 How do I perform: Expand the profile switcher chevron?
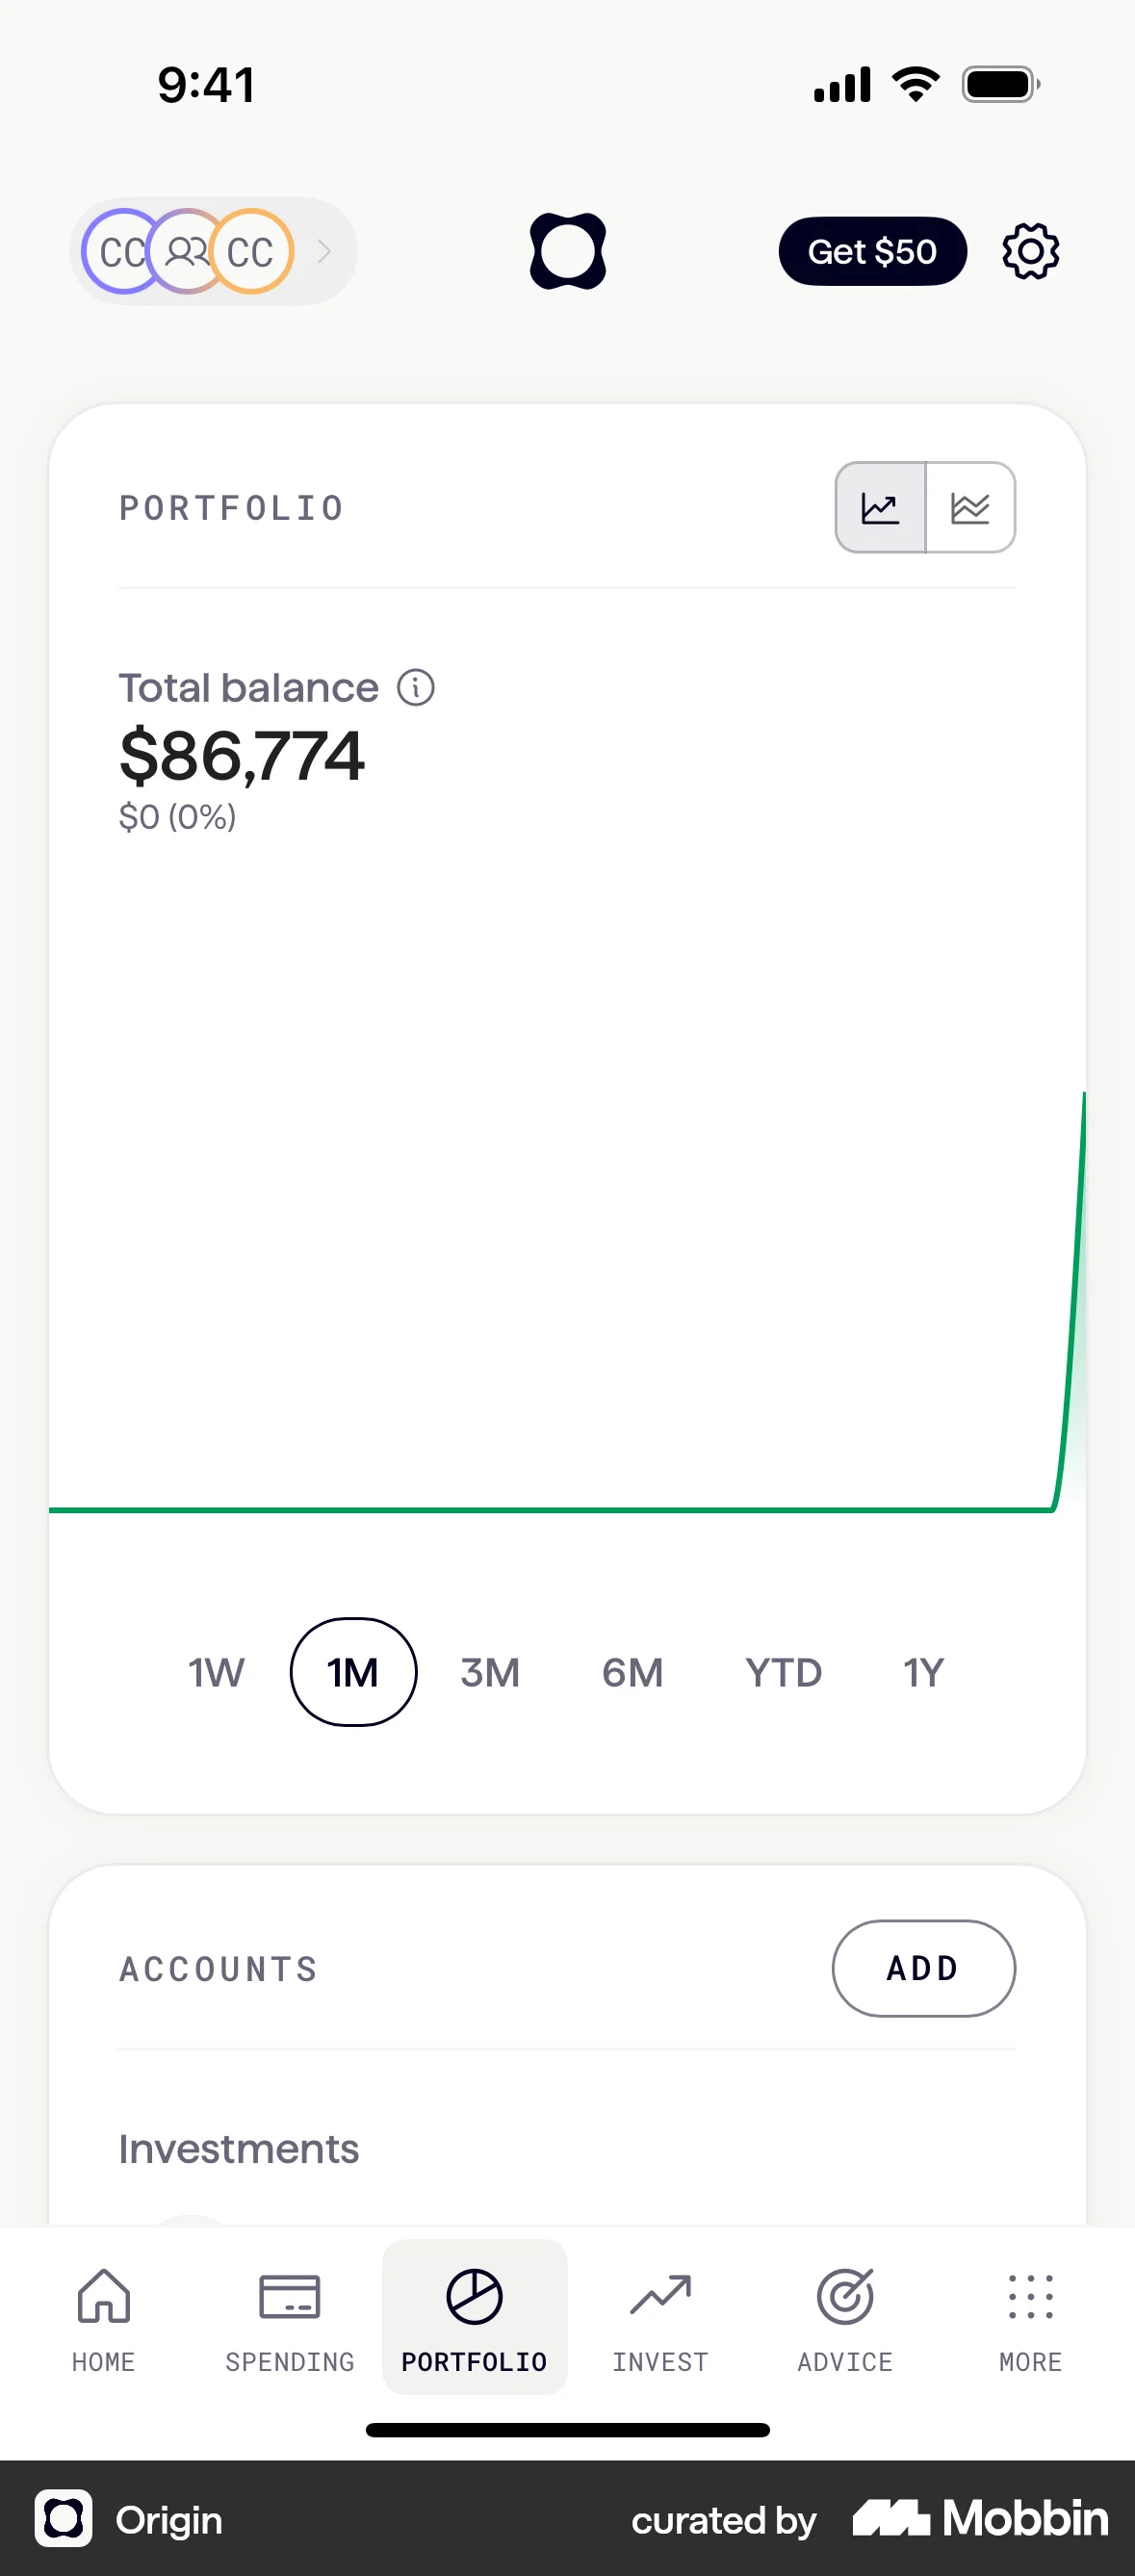324,251
